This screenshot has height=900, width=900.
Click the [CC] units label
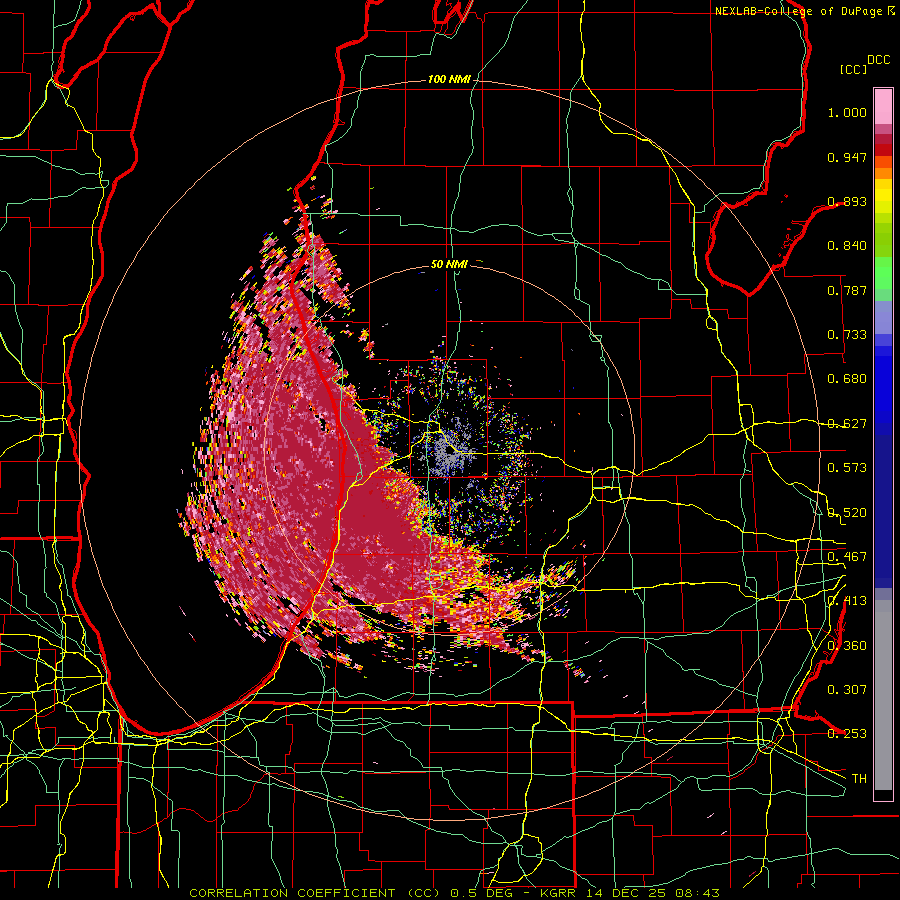(853, 69)
